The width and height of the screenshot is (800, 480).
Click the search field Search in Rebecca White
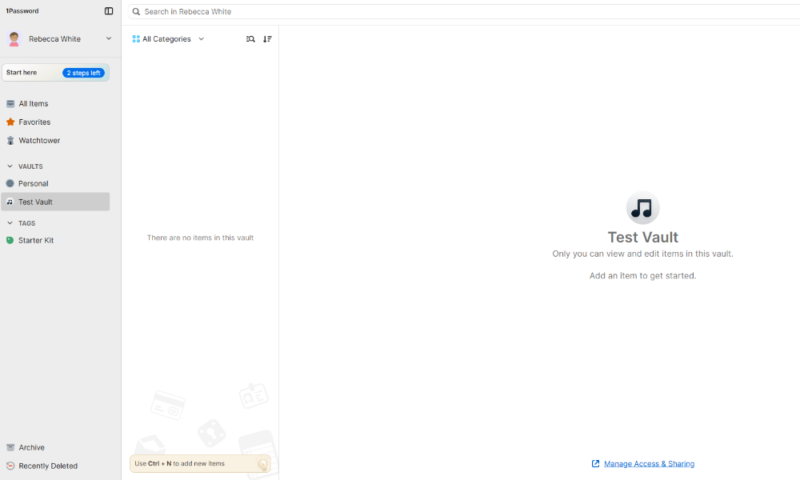[x=463, y=11]
